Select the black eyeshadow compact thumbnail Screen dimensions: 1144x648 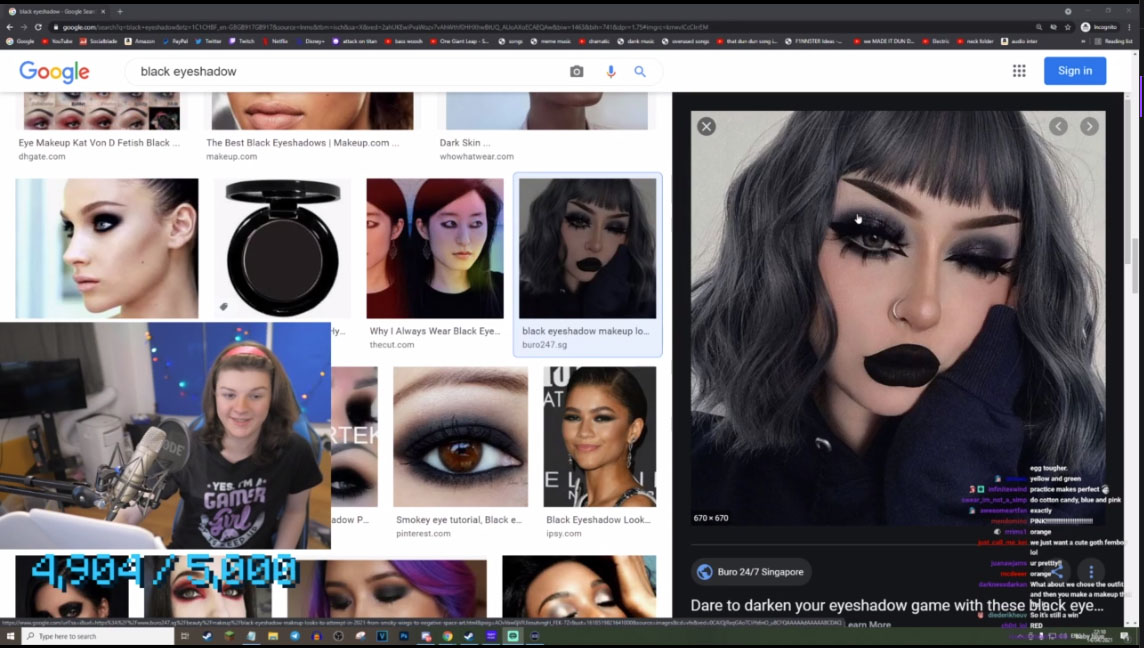tap(282, 248)
